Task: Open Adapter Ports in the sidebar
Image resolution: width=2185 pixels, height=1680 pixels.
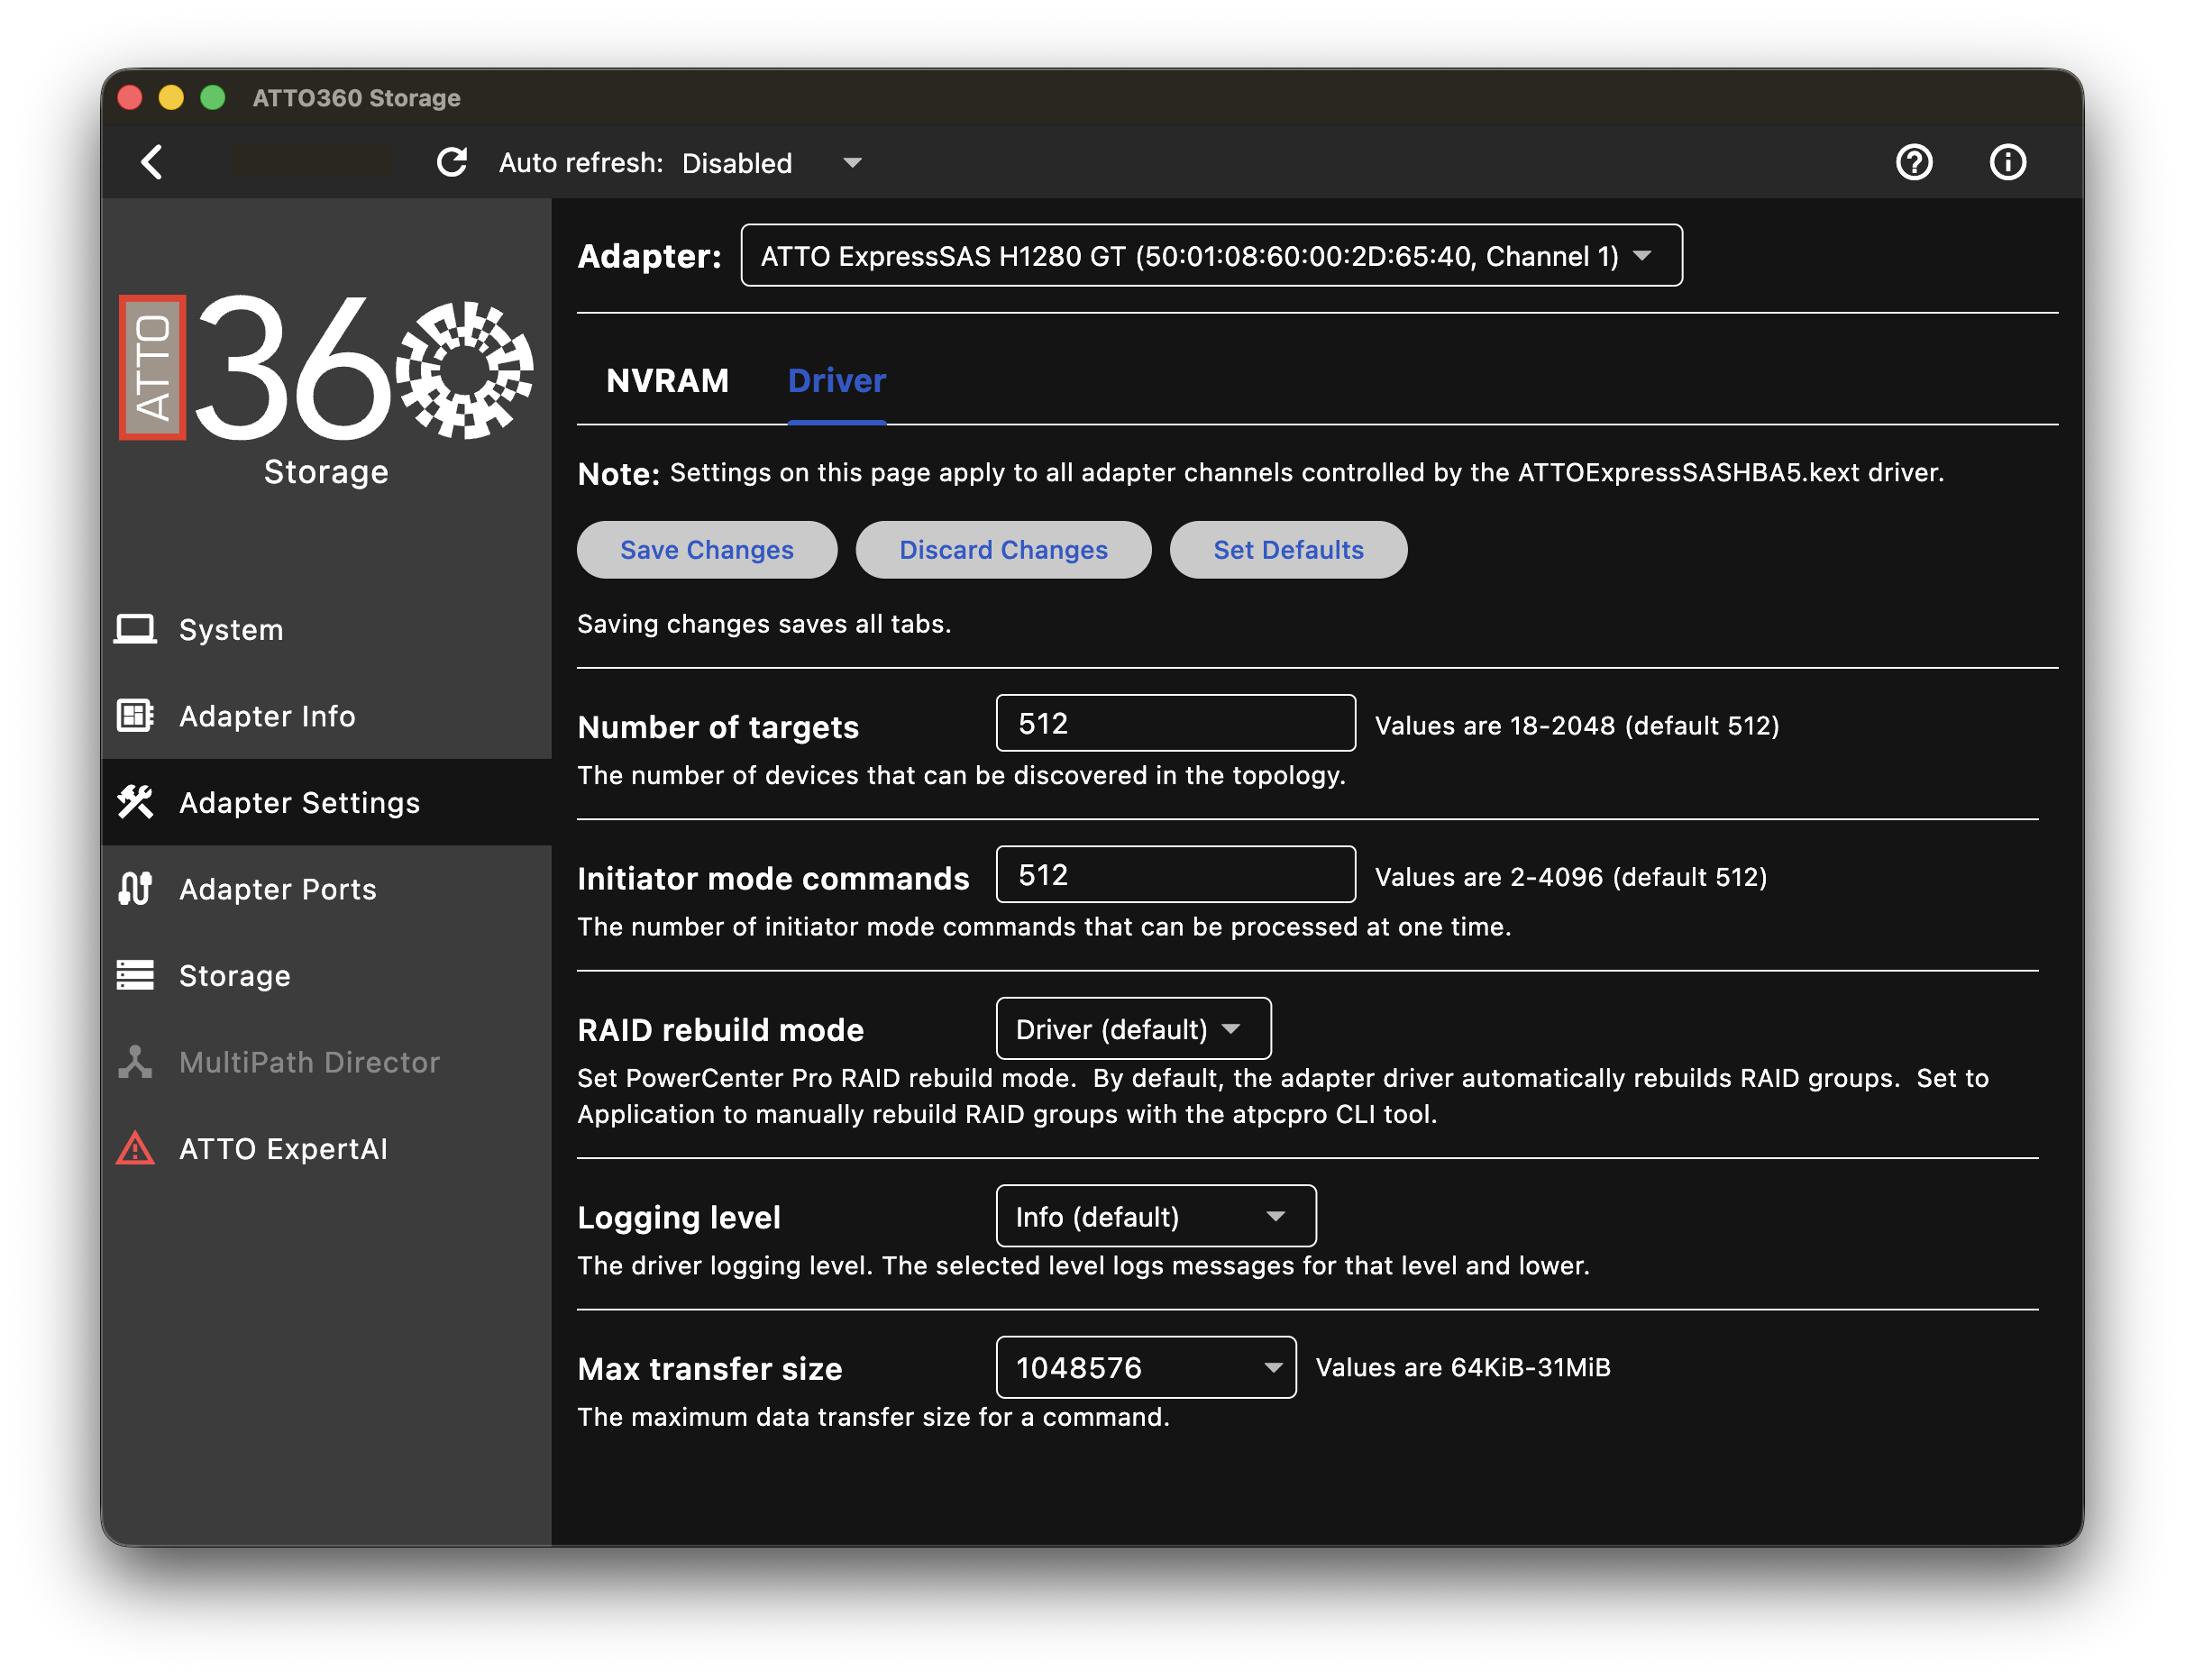Action: pyautogui.click(x=277, y=889)
